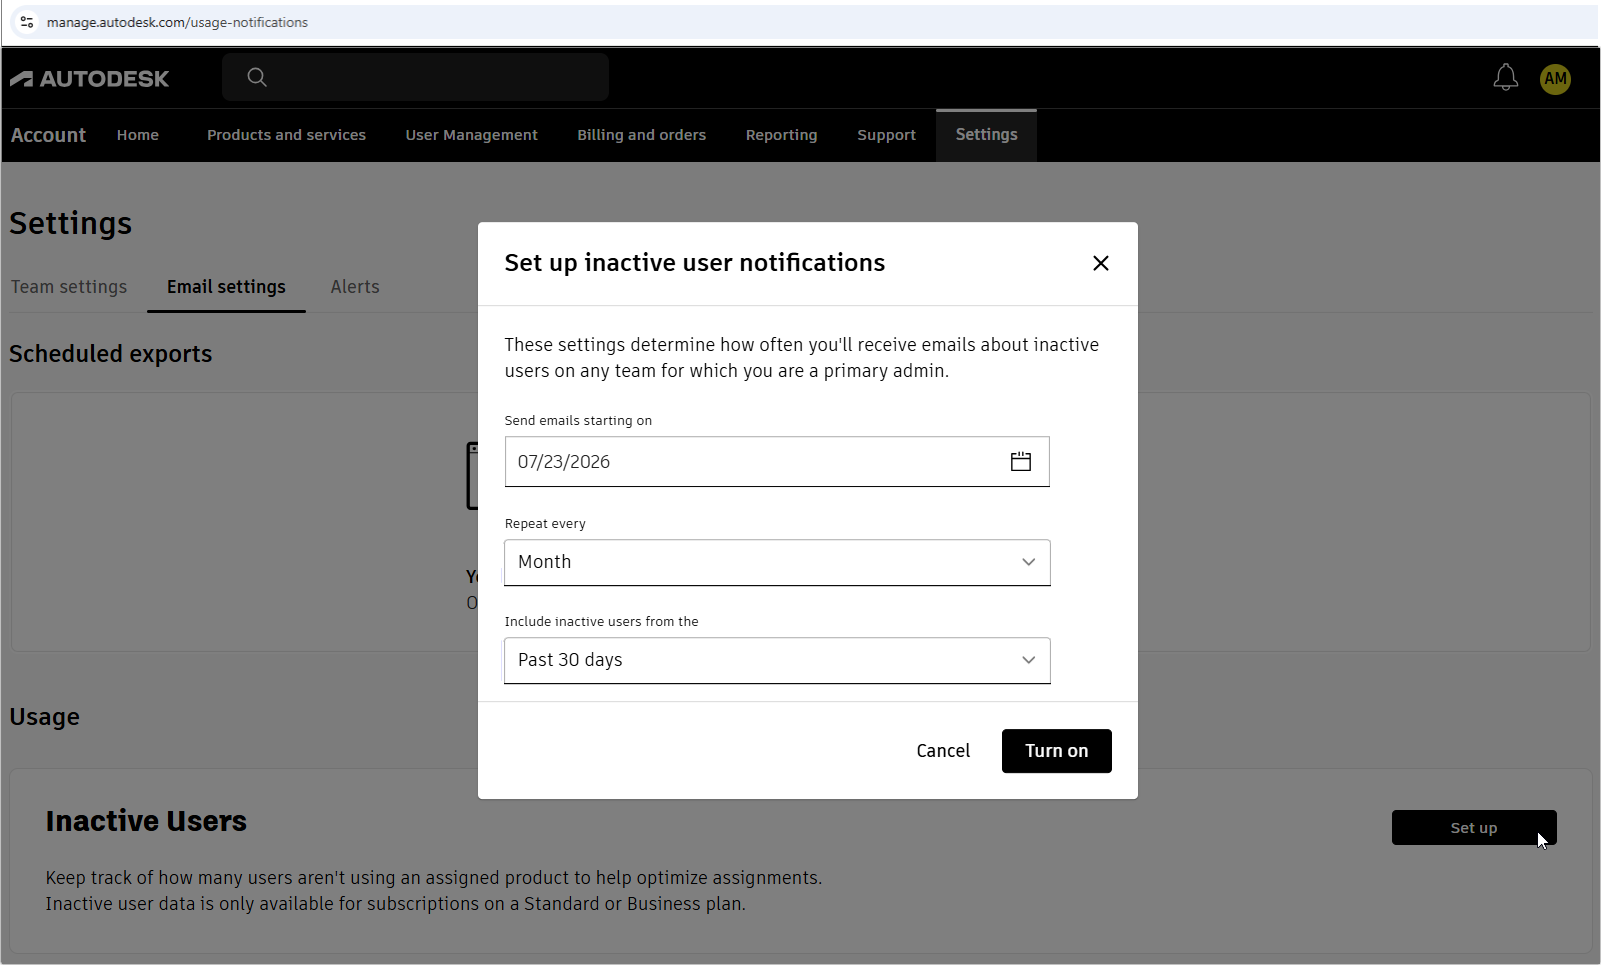Open Products and services menu
The height and width of the screenshot is (966, 1602).
click(x=286, y=135)
